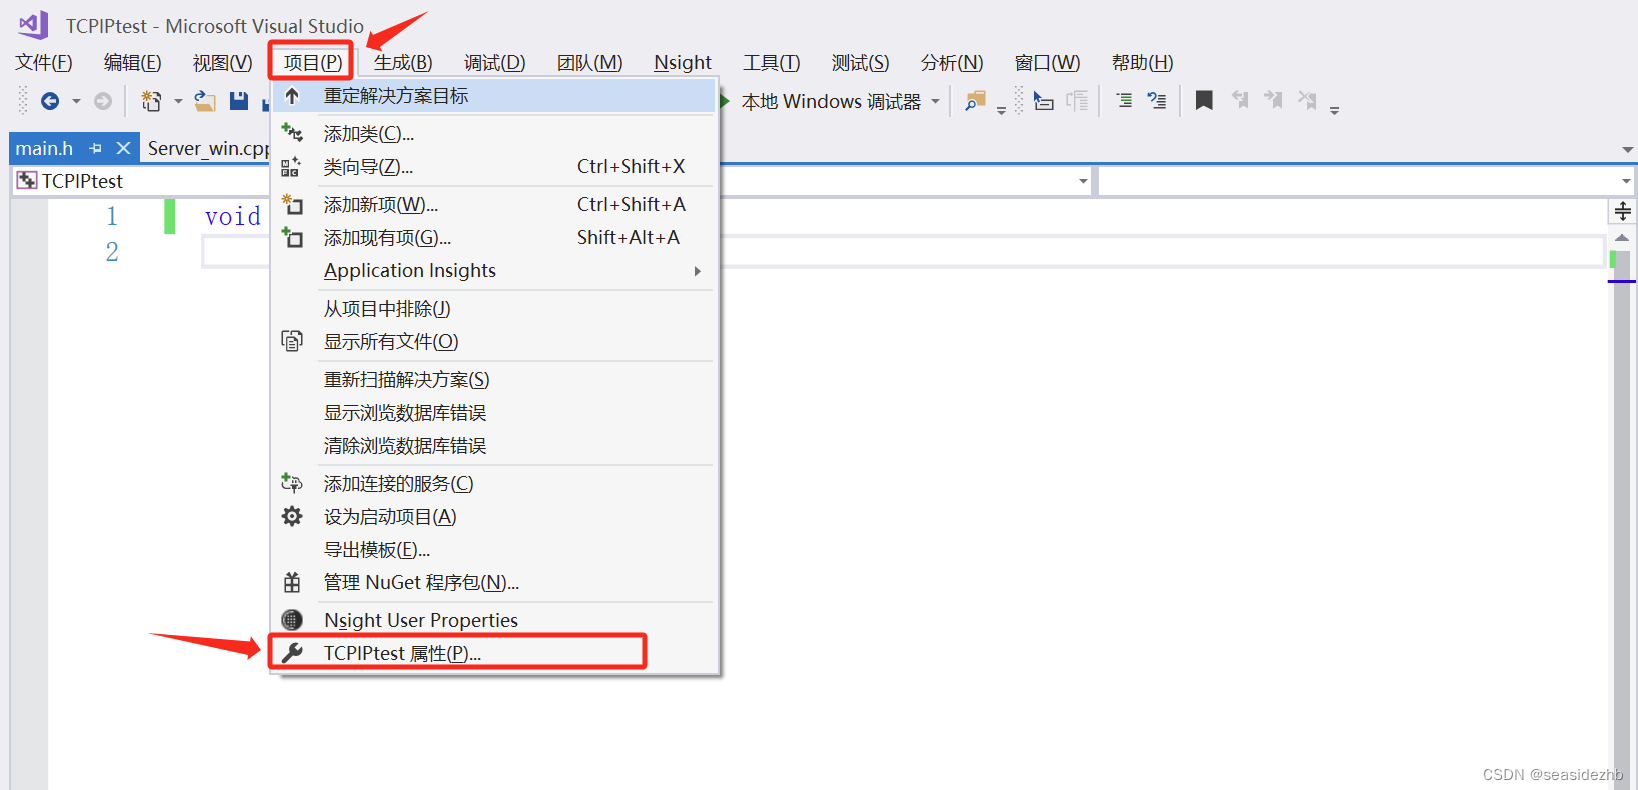Screen dimensions: 1638x790
Task: Open 管理 NuGet 程序包(N)... menu entry
Action: pos(495,583)
